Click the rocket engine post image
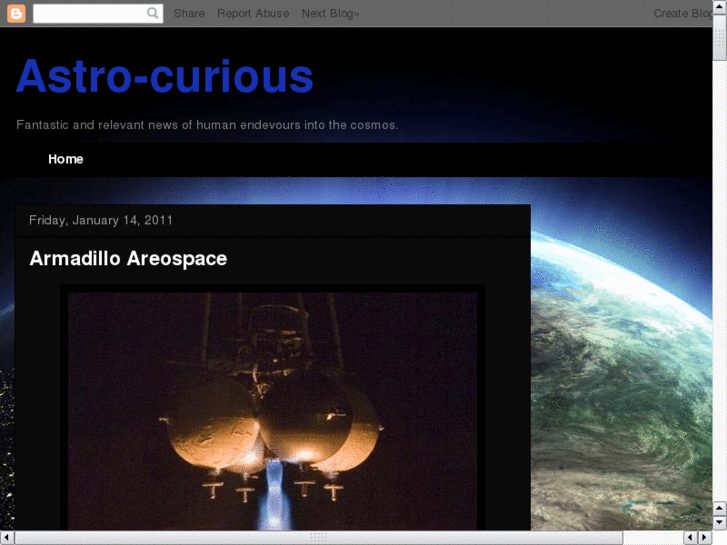The height and width of the screenshot is (545, 727). pos(273,410)
